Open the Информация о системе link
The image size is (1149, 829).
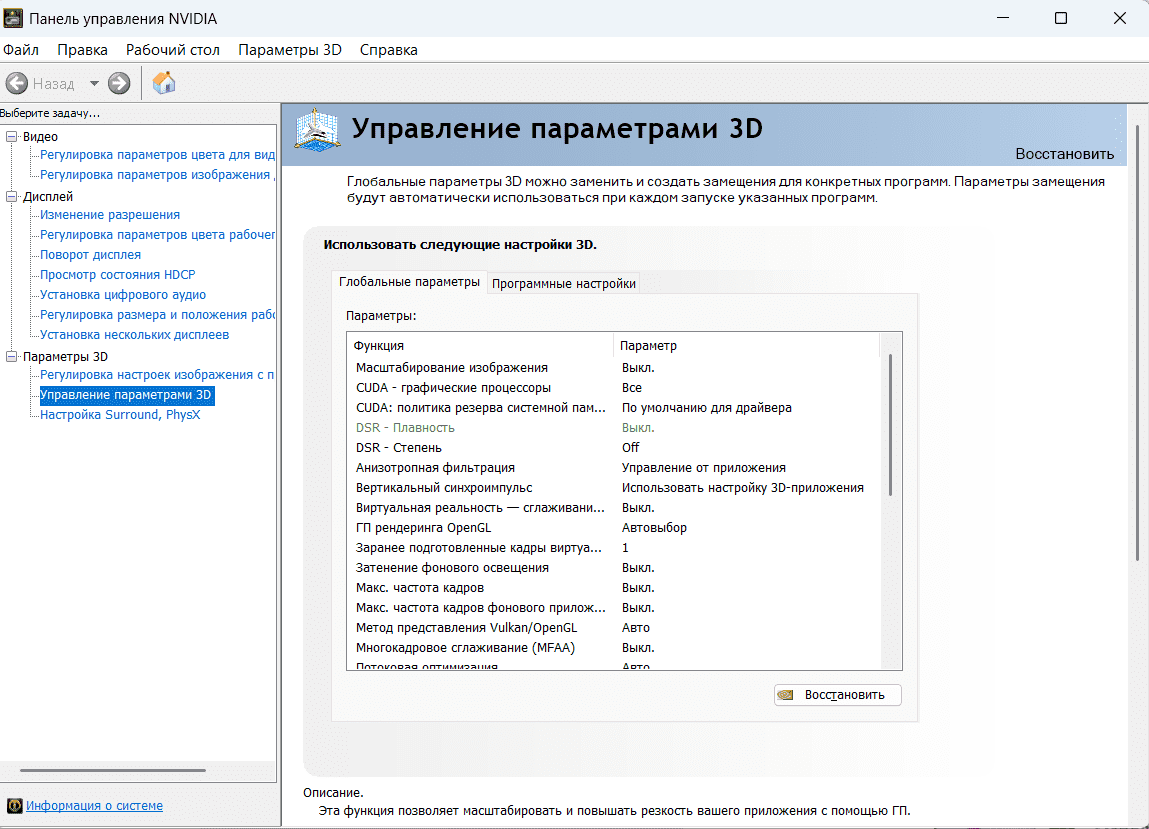tap(94, 806)
